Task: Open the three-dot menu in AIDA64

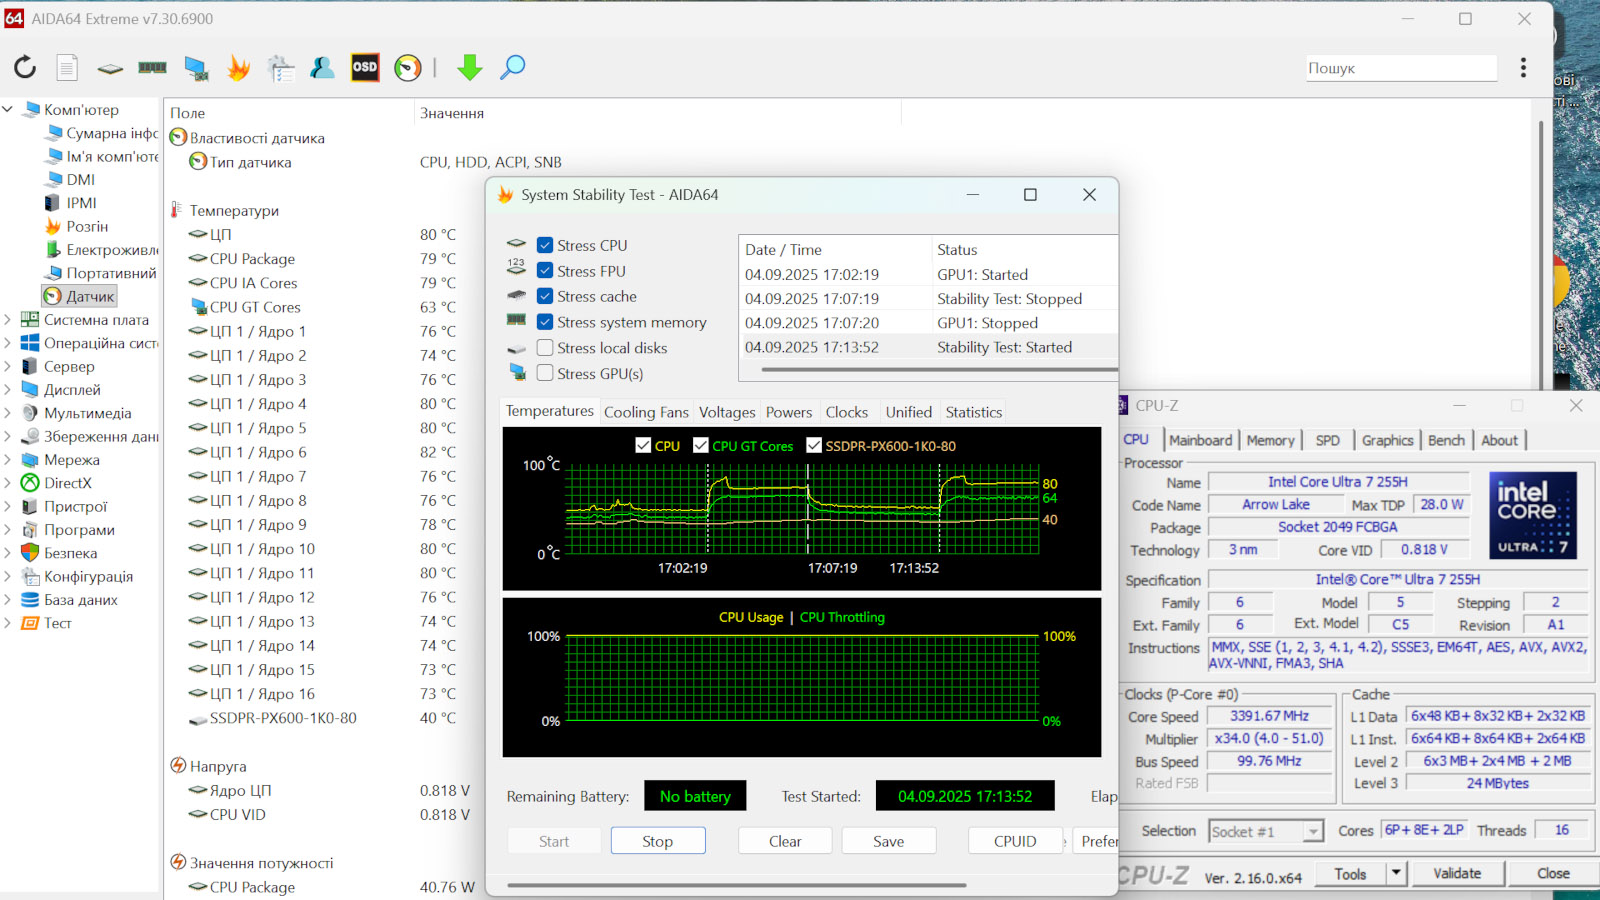Action: point(1523,67)
